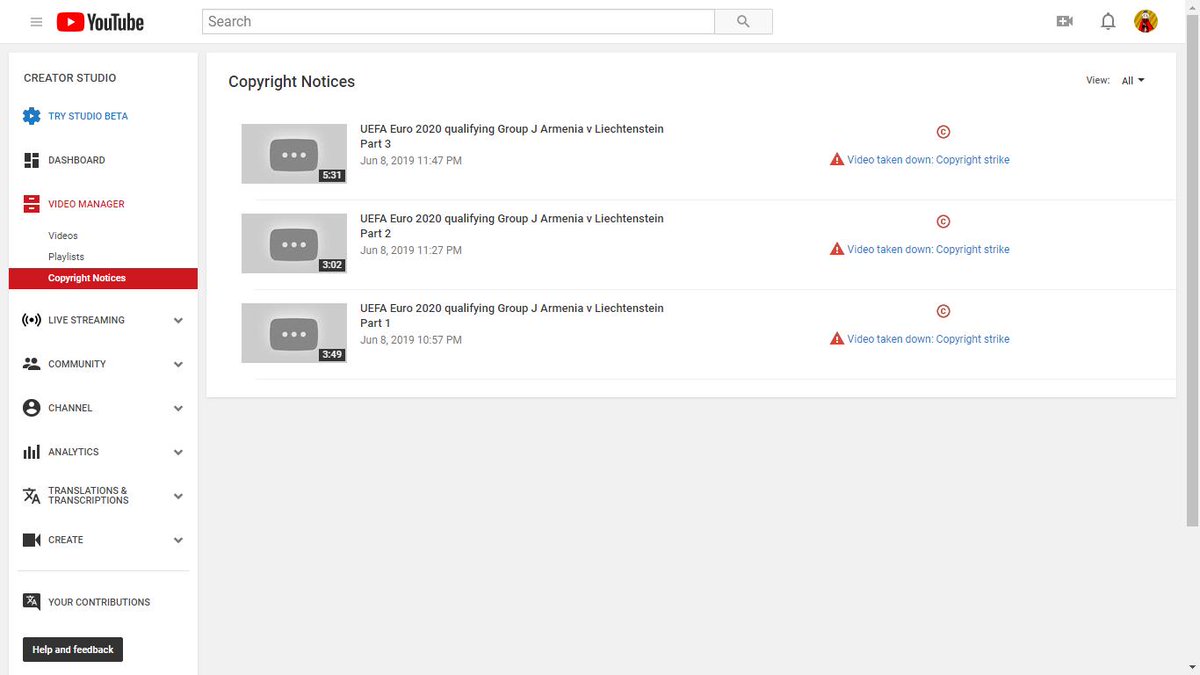
Task: Expand the Channel section chevron
Action: 178,409
